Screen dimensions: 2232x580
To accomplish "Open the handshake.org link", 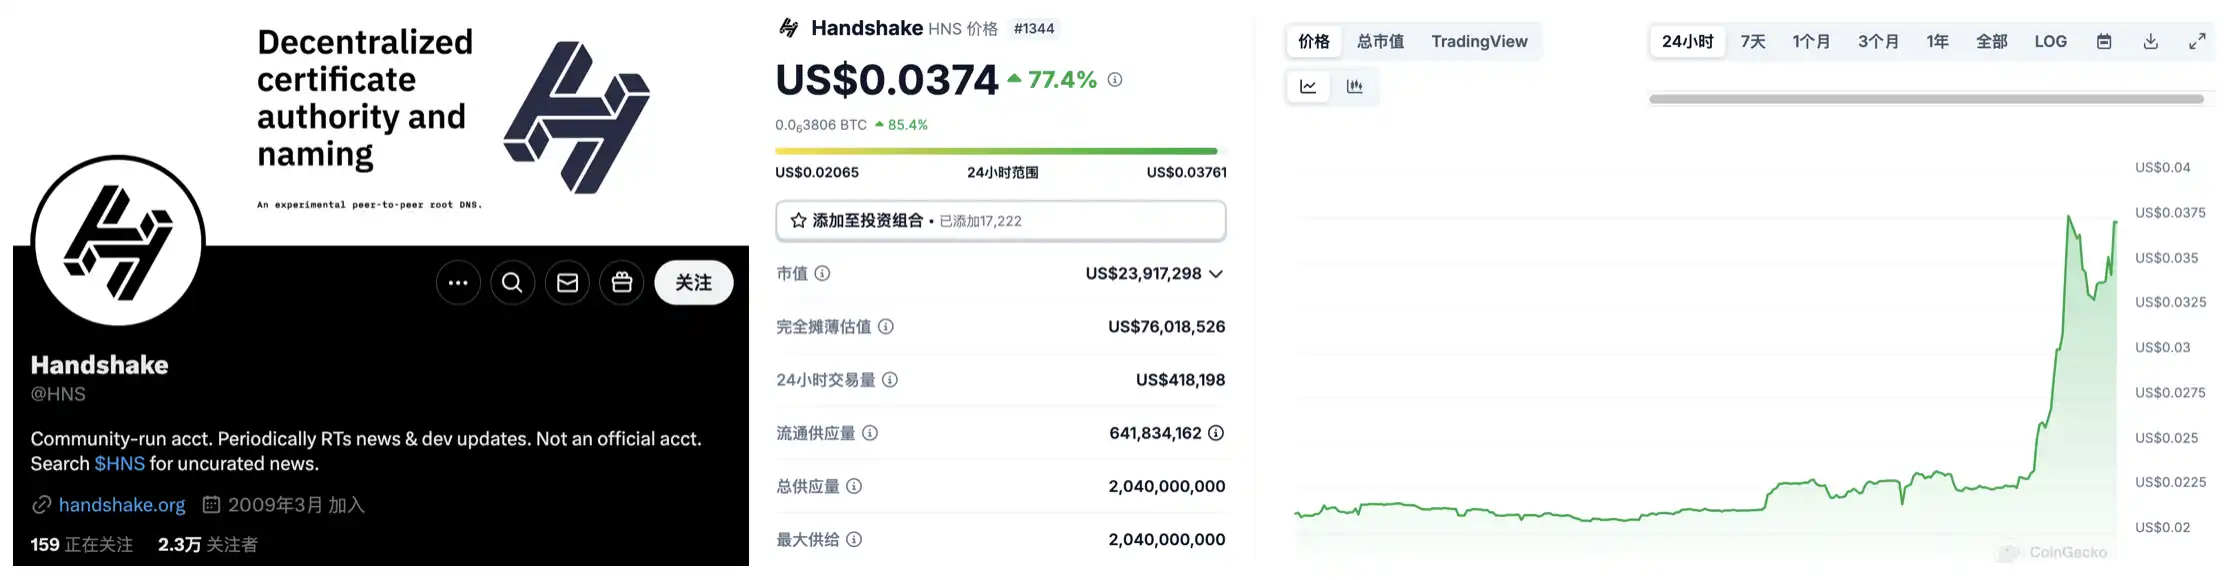I will point(122,505).
